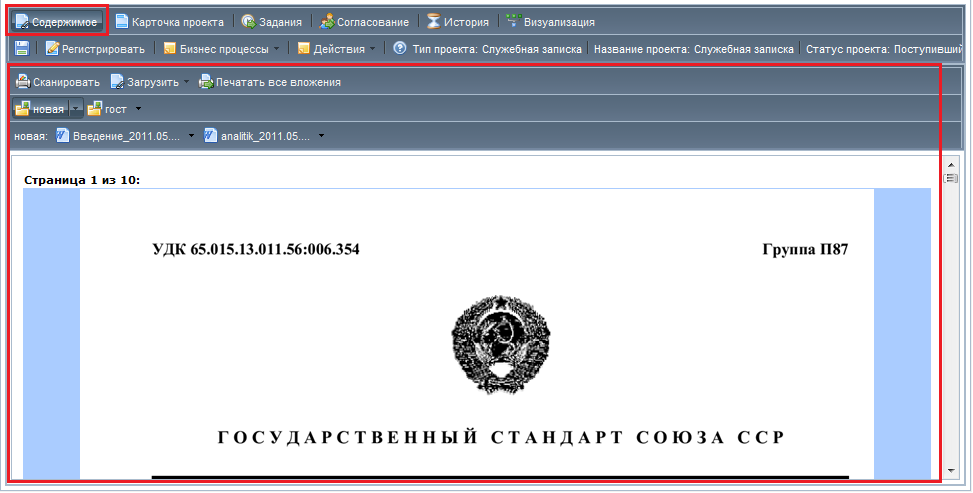Click the question mark help icon
973x493 pixels.
coord(400,48)
